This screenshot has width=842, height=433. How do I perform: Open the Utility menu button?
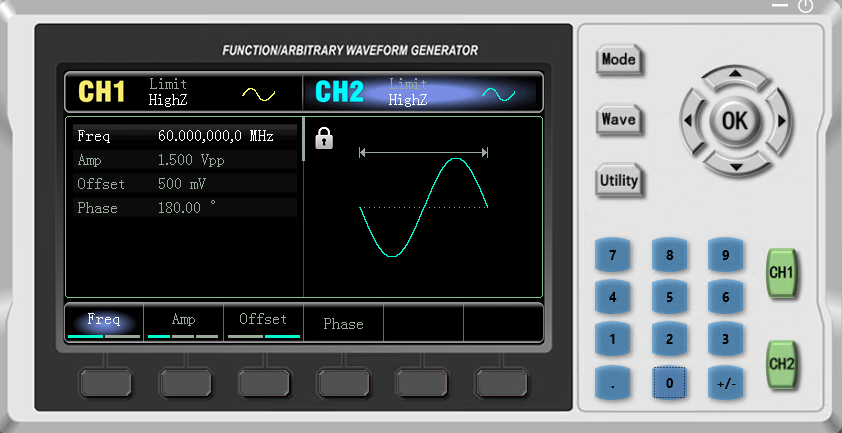619,181
